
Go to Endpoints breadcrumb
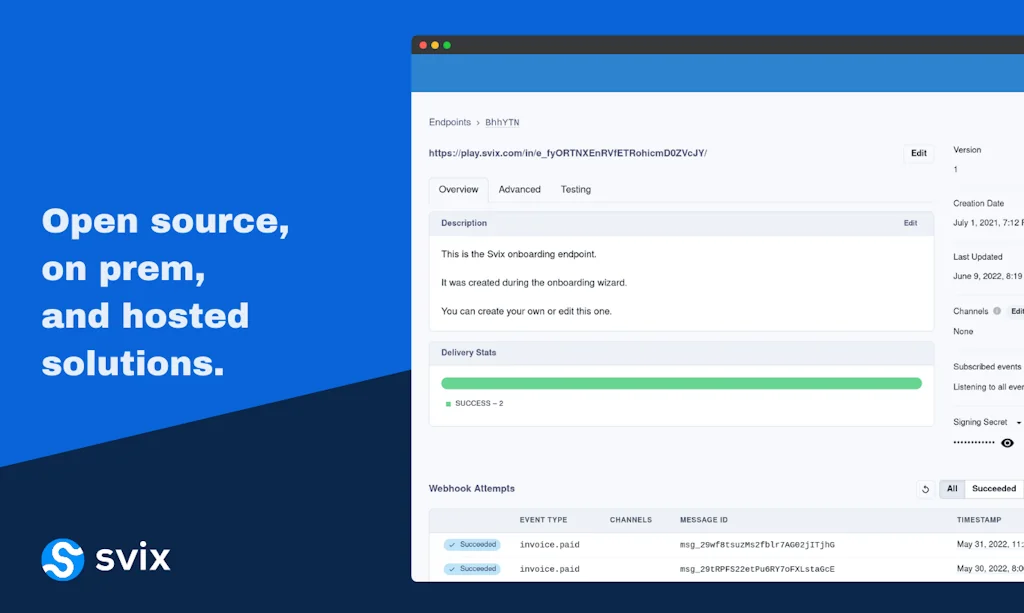[449, 122]
